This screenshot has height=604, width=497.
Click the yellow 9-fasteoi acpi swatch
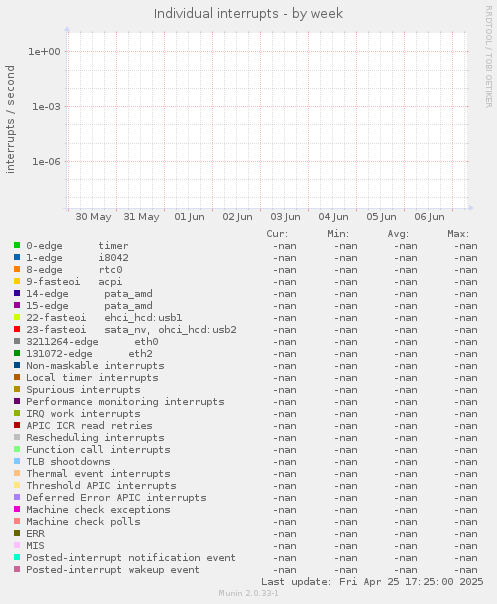[x=17, y=281]
